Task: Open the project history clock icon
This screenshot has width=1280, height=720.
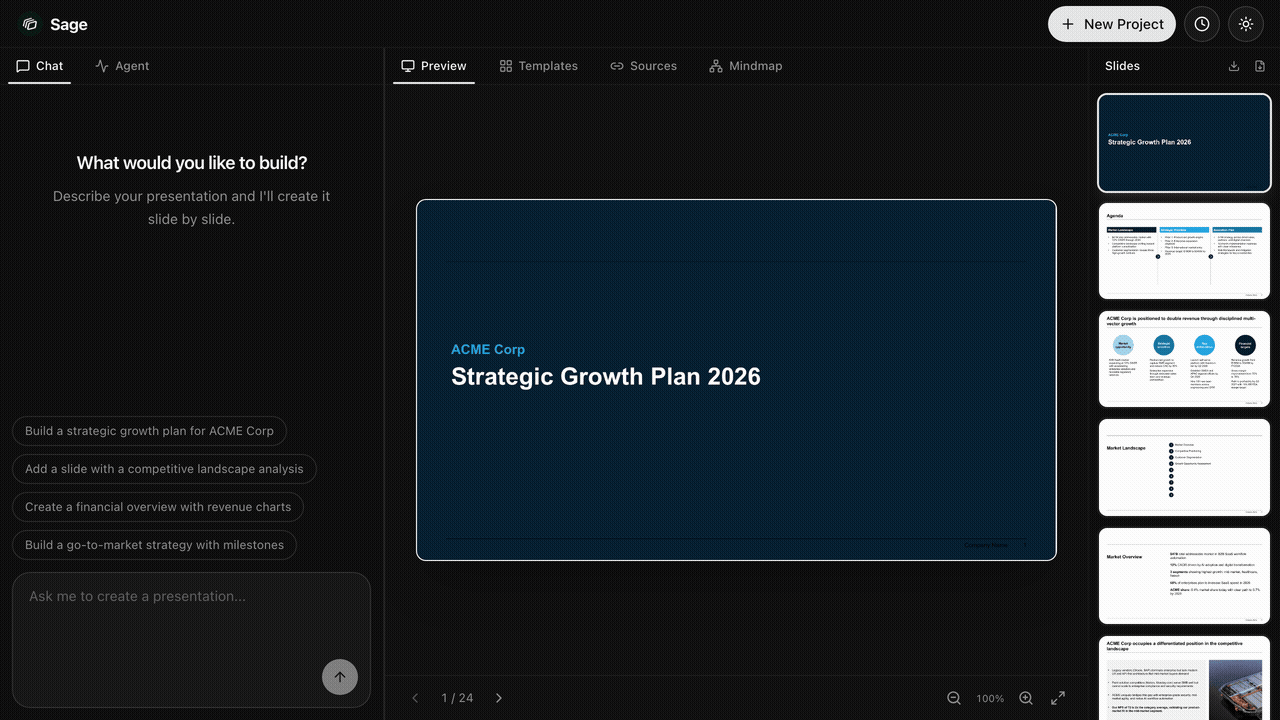Action: (x=1201, y=24)
